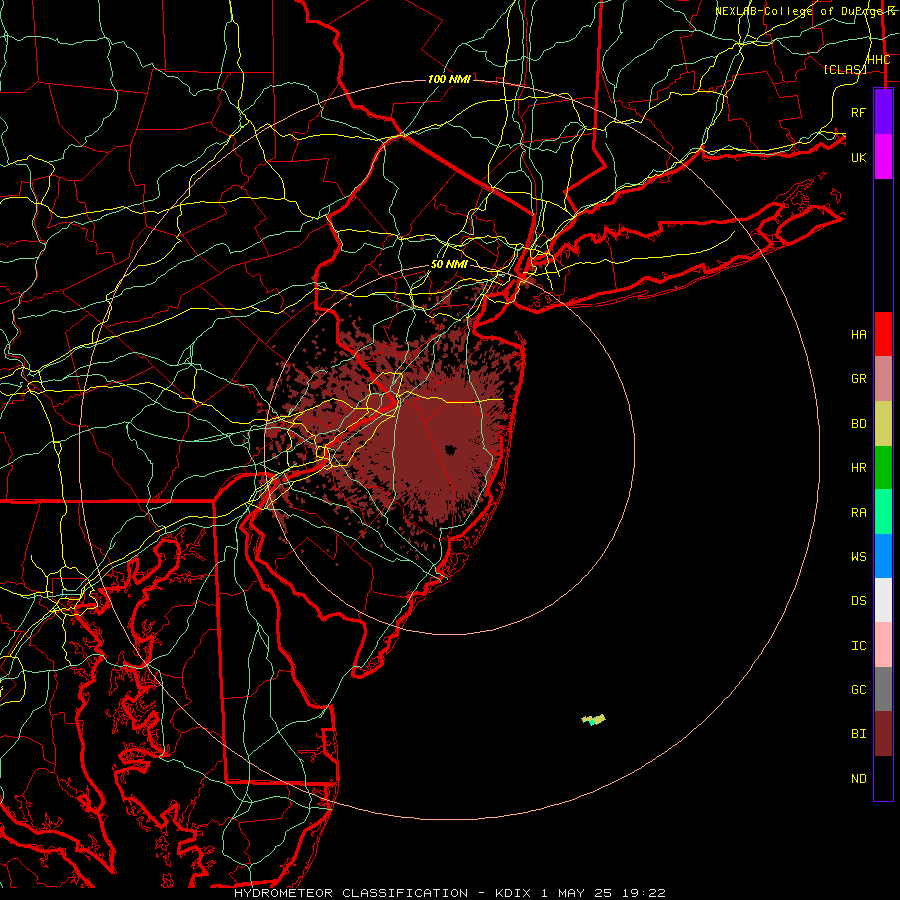Image resolution: width=900 pixels, height=900 pixels.
Task: Click the UK magenta legend swatch
Action: [x=883, y=157]
